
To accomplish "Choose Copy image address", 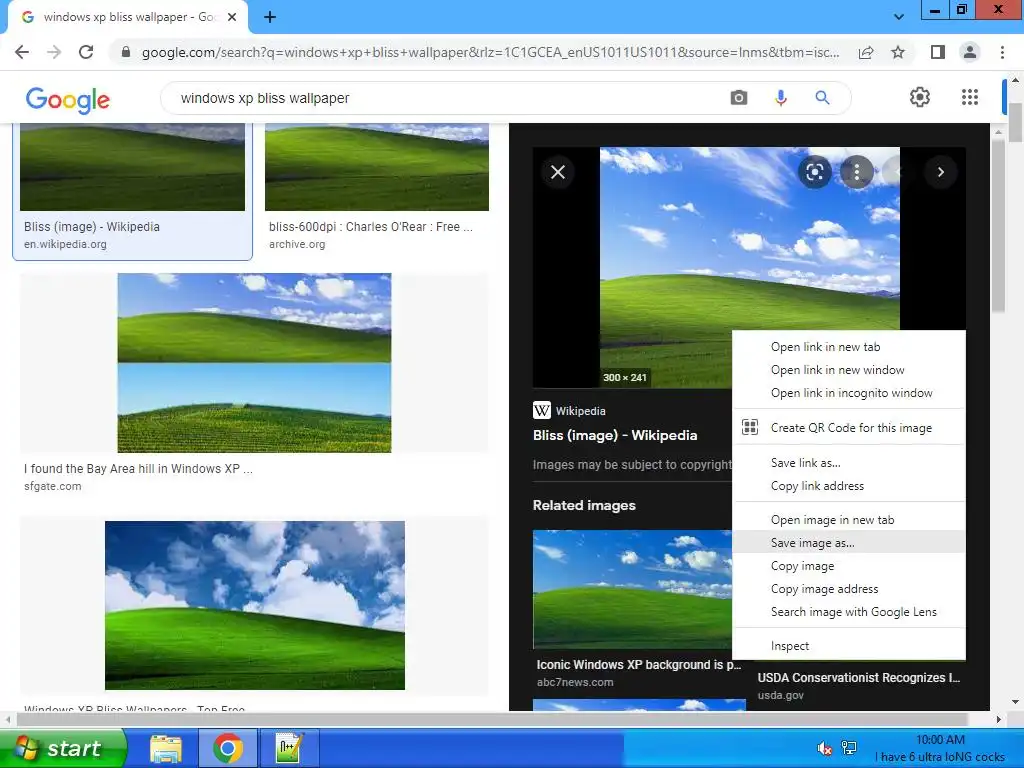I will click(x=848, y=588).
